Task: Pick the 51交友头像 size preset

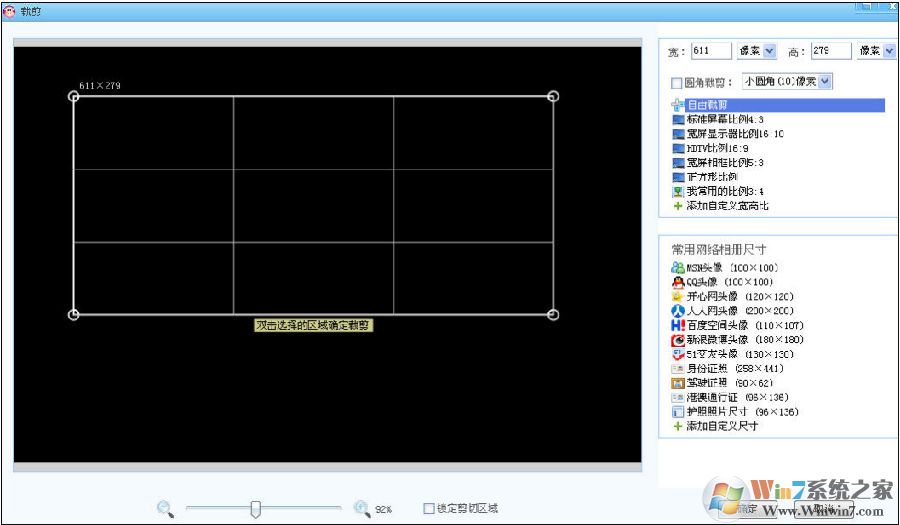Action: click(723, 354)
